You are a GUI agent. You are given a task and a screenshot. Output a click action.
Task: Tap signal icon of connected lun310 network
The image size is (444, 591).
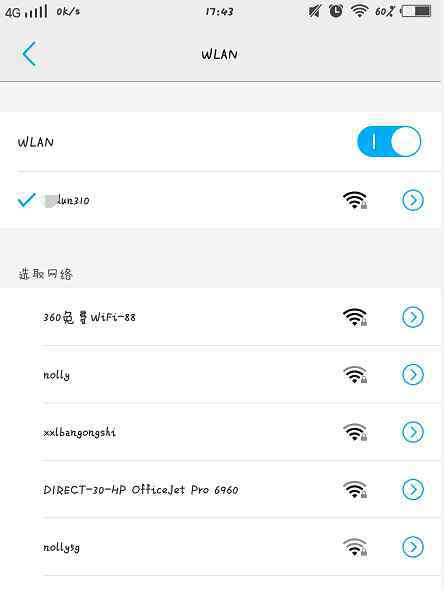355,200
